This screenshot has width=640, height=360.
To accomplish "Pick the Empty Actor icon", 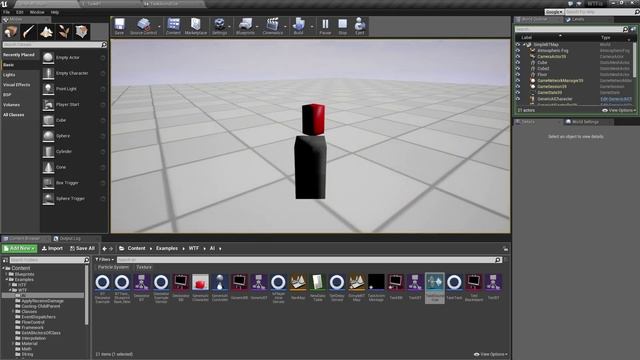I will [48, 58].
